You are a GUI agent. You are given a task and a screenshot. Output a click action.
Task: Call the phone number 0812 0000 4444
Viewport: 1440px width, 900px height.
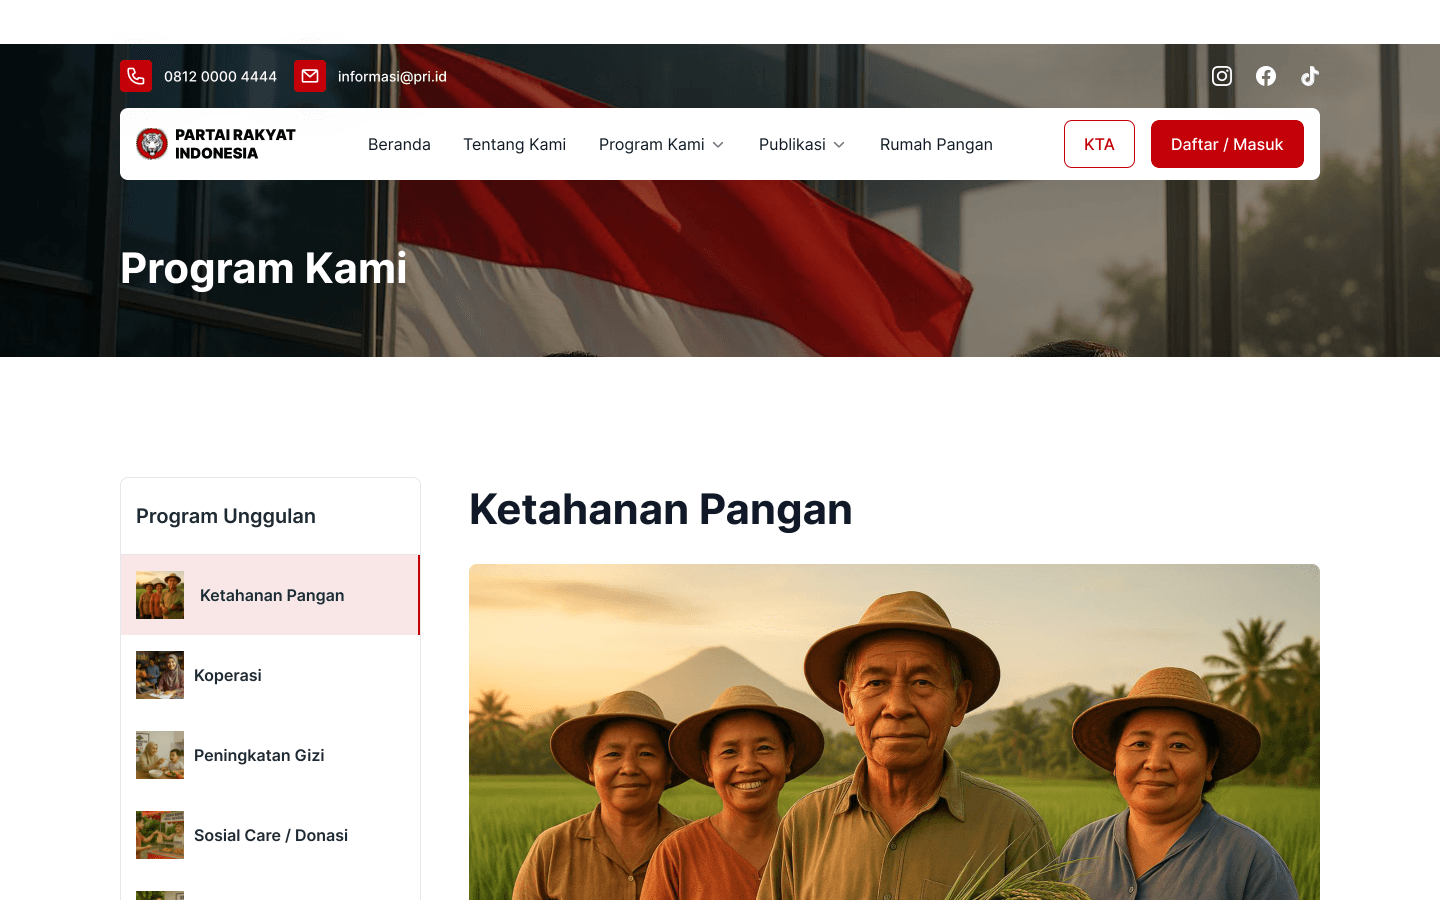point(220,76)
